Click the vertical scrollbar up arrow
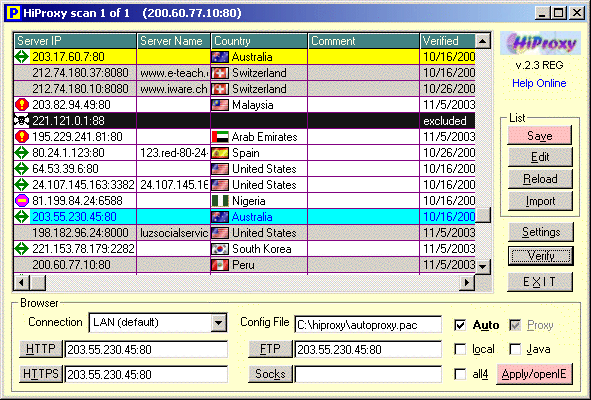This screenshot has height=400, width=591. coord(483,41)
